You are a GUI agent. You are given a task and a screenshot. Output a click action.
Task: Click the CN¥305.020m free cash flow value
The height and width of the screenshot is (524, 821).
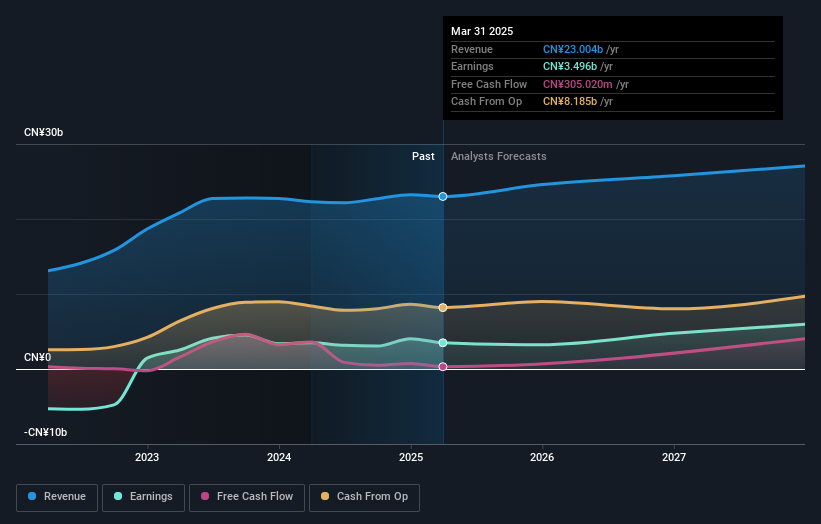coord(578,84)
